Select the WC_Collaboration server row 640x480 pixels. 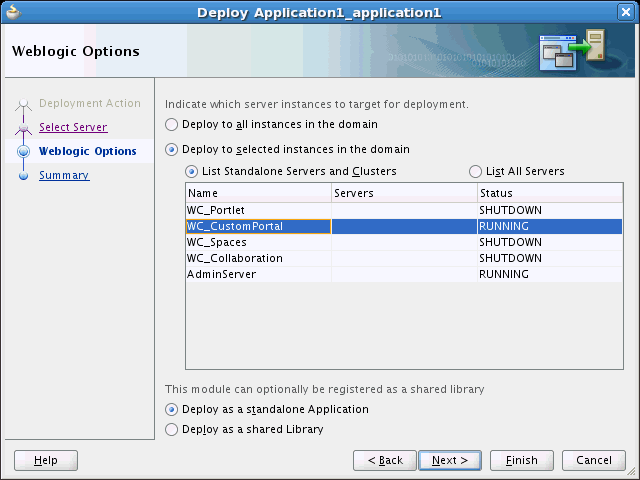point(404,258)
